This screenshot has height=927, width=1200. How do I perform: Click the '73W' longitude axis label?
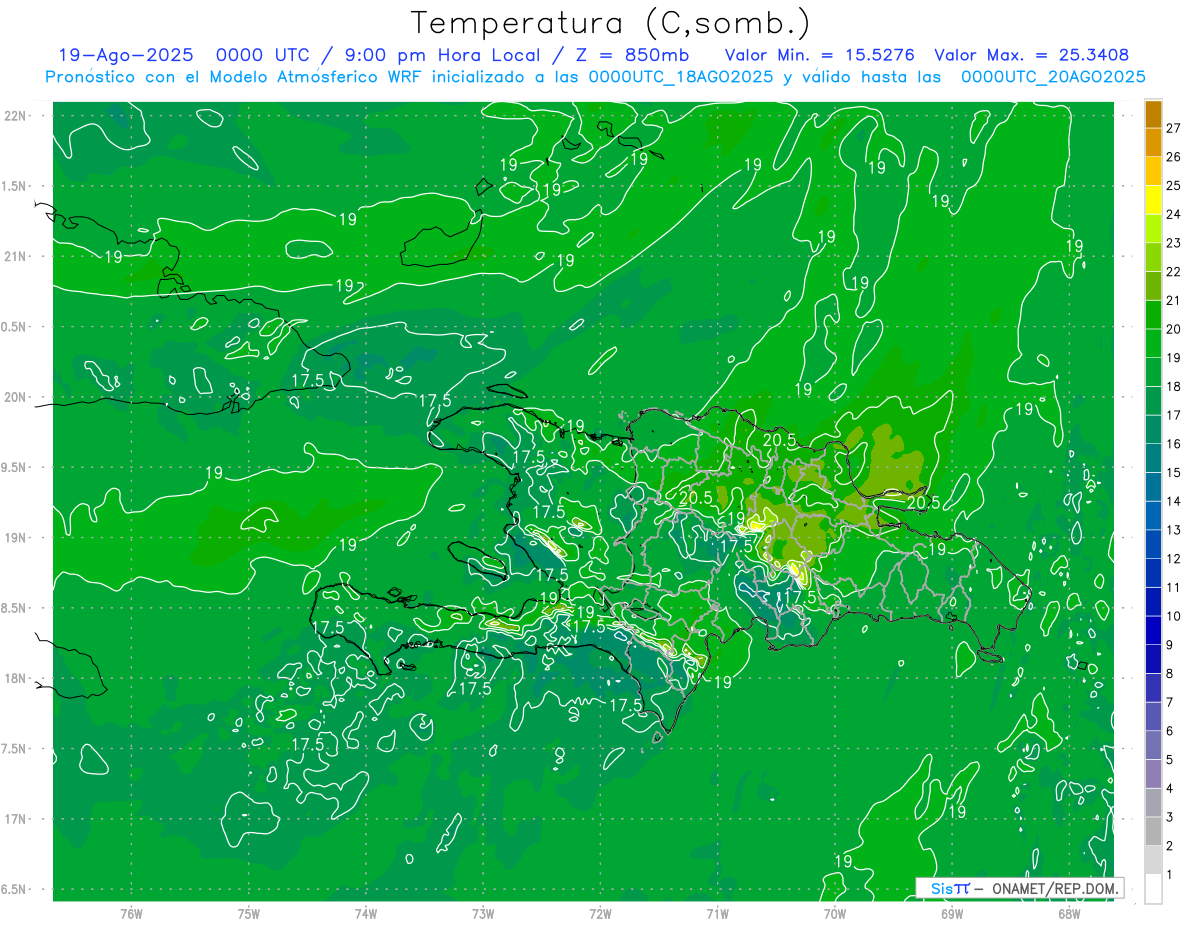point(483,914)
